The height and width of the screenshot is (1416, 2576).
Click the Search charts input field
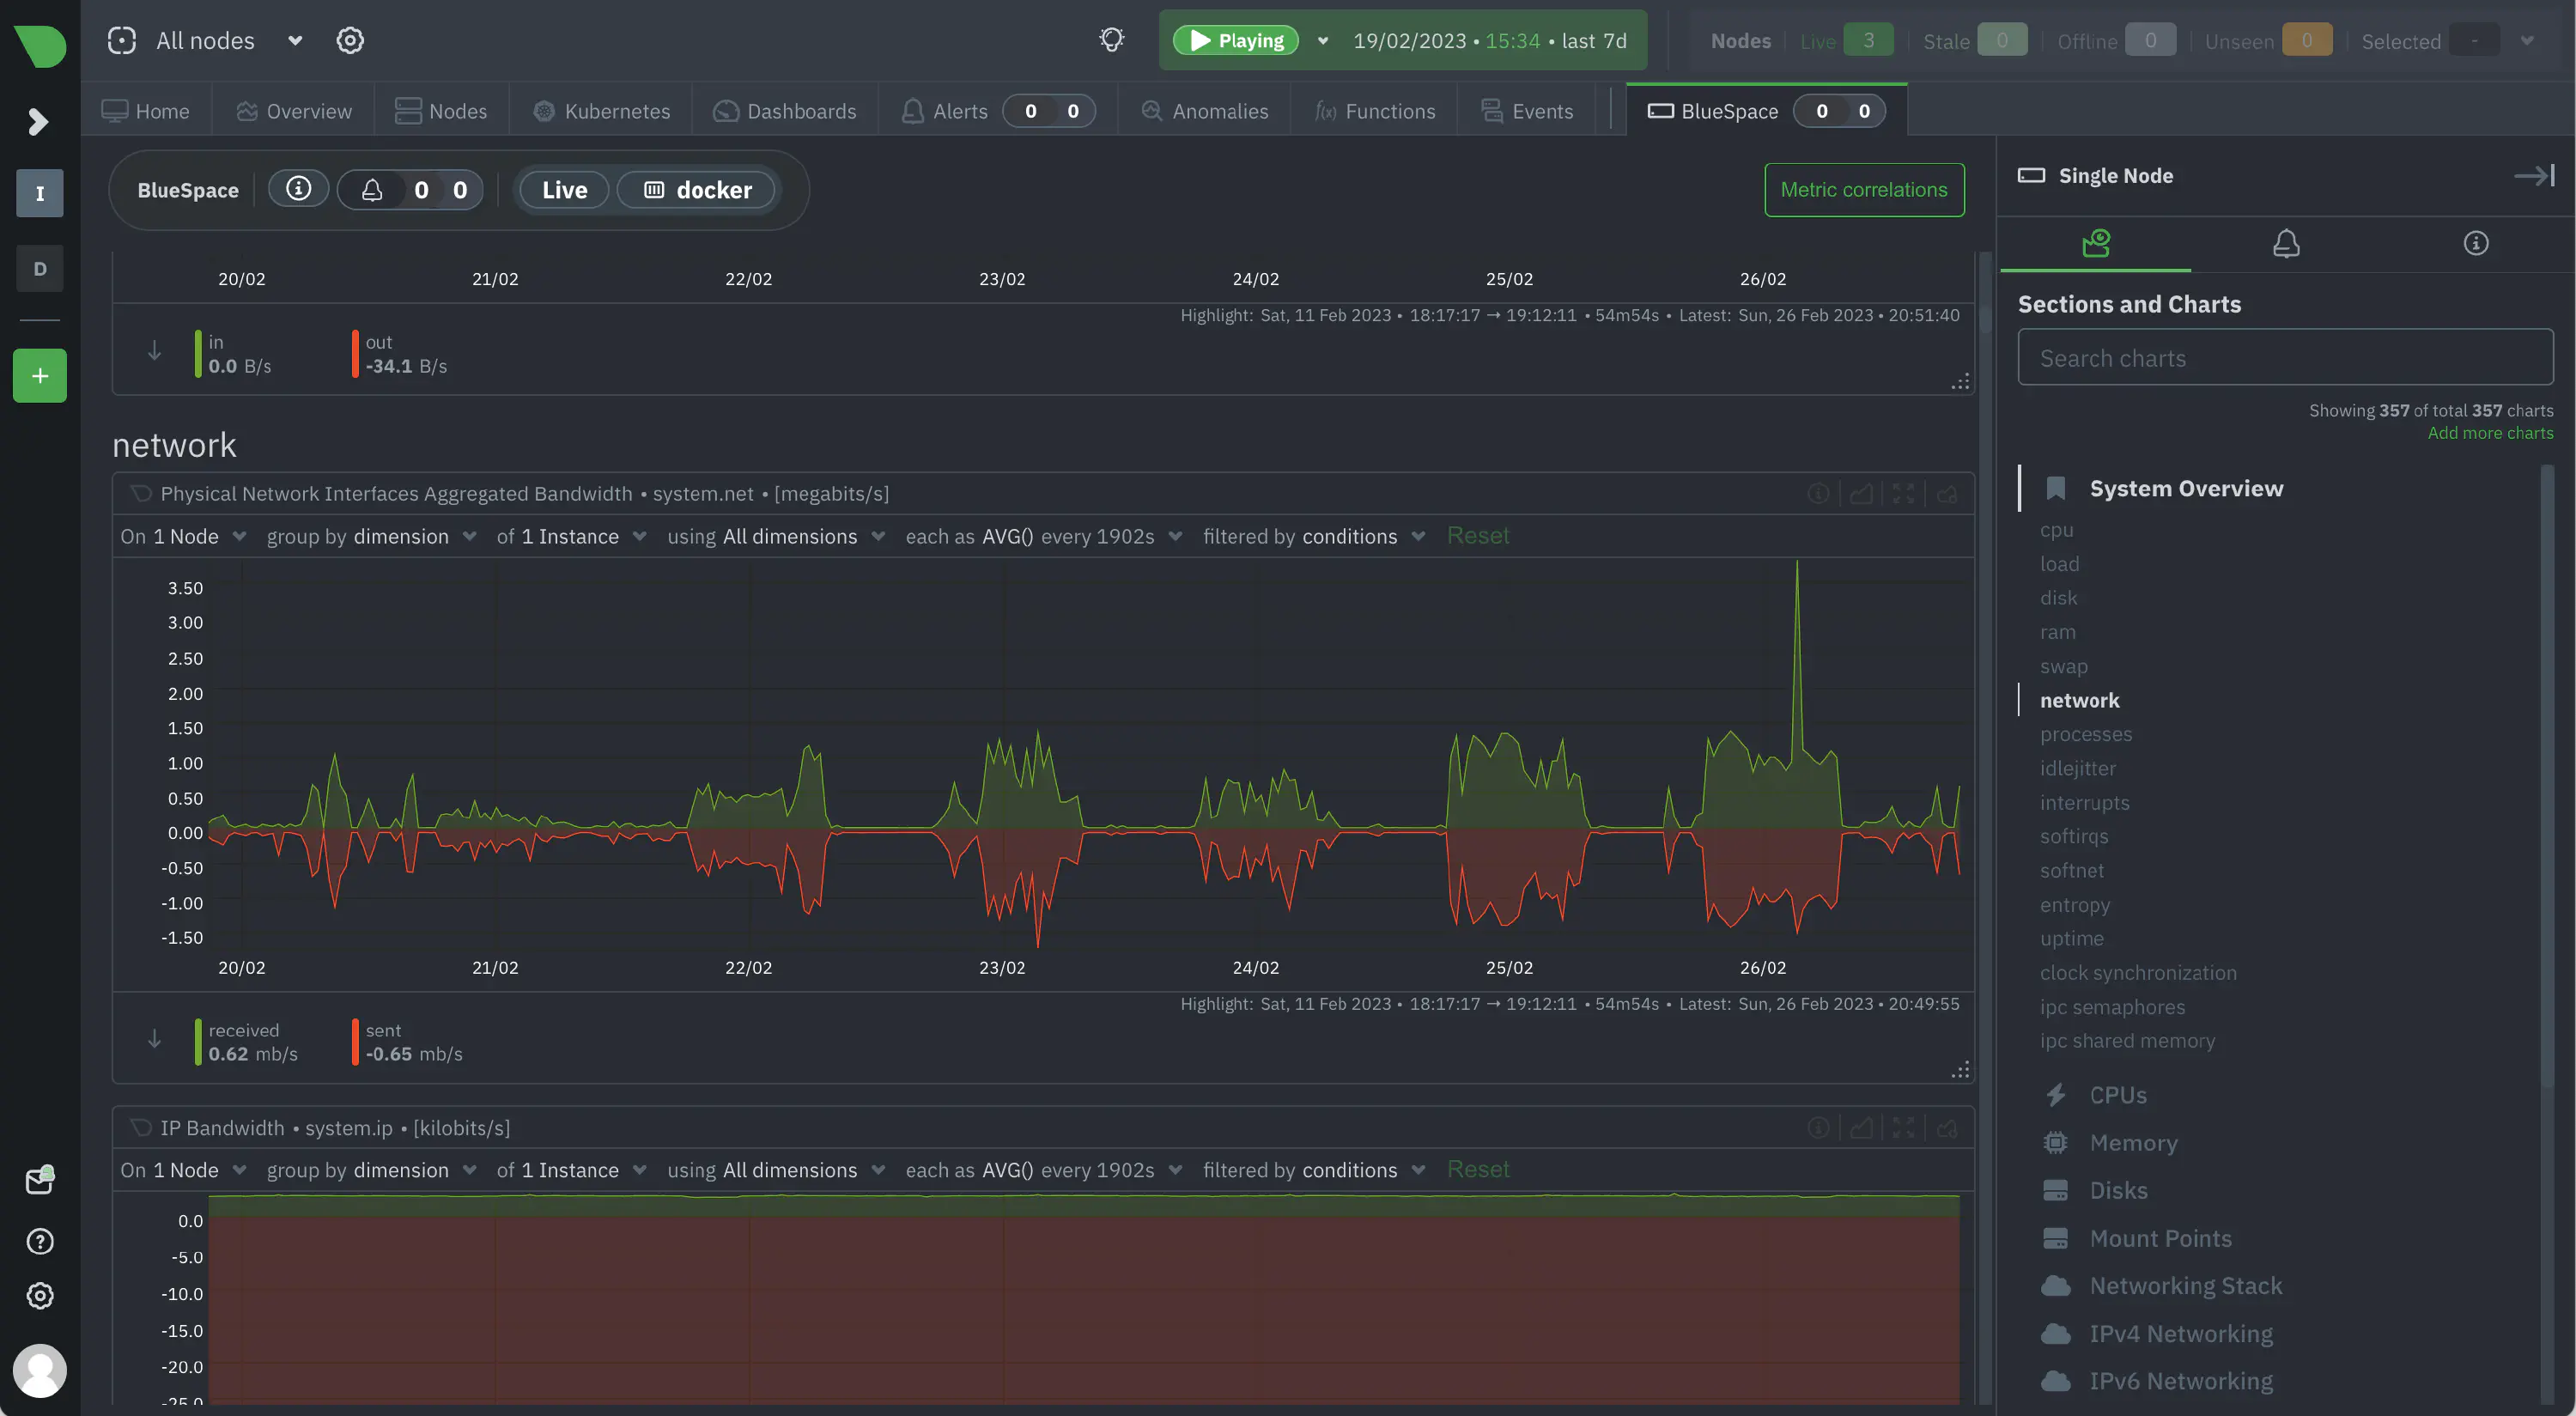tap(2284, 358)
